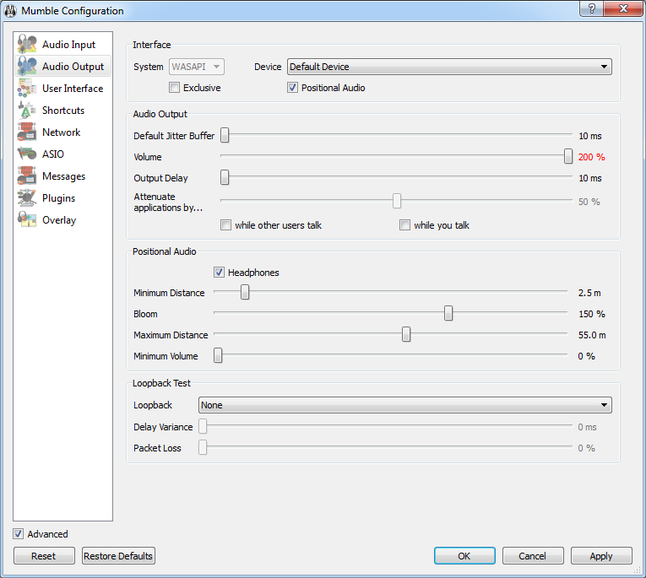Image resolution: width=646 pixels, height=578 pixels.
Task: Open the Audio Input settings icon
Action: tap(27, 45)
